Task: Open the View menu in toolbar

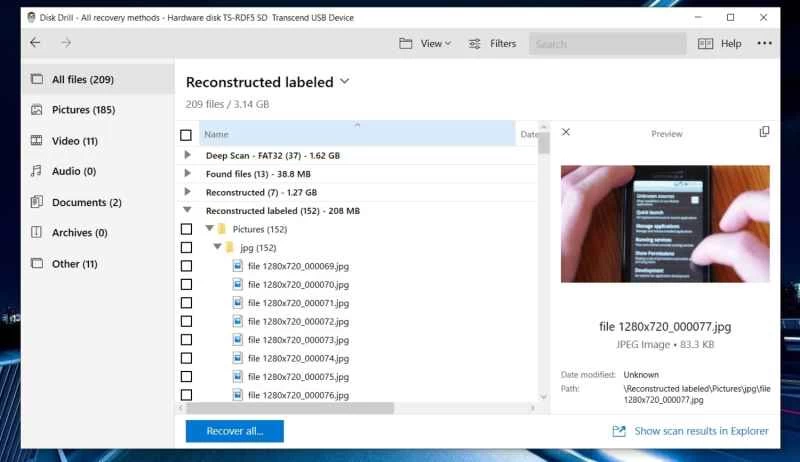Action: tap(425, 44)
